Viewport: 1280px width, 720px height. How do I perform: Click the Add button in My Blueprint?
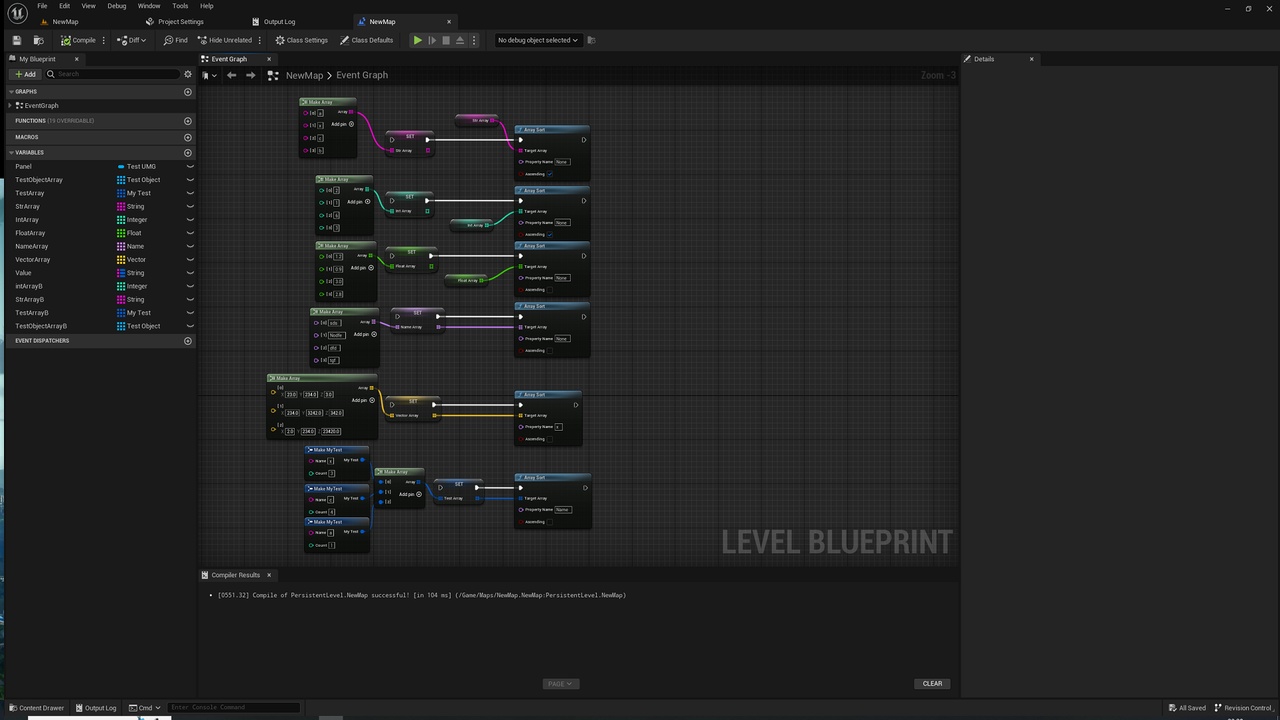[25, 74]
